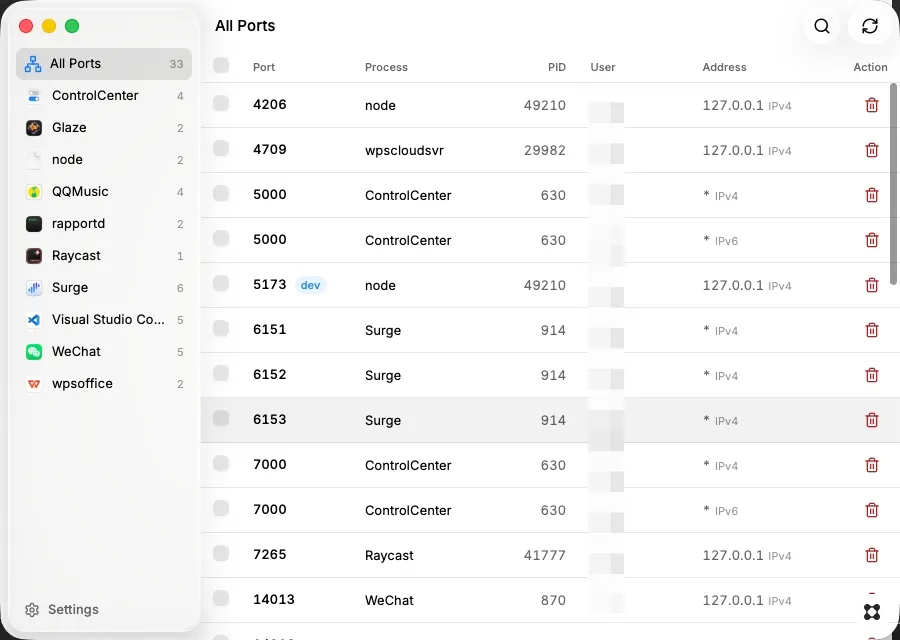The height and width of the screenshot is (640, 900).
Task: Sort by PID column header
Action: (x=557, y=67)
